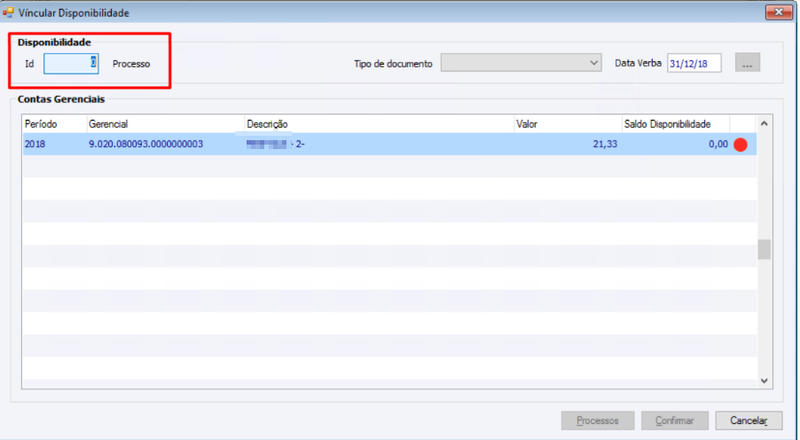Click the Período column header

tap(55, 124)
